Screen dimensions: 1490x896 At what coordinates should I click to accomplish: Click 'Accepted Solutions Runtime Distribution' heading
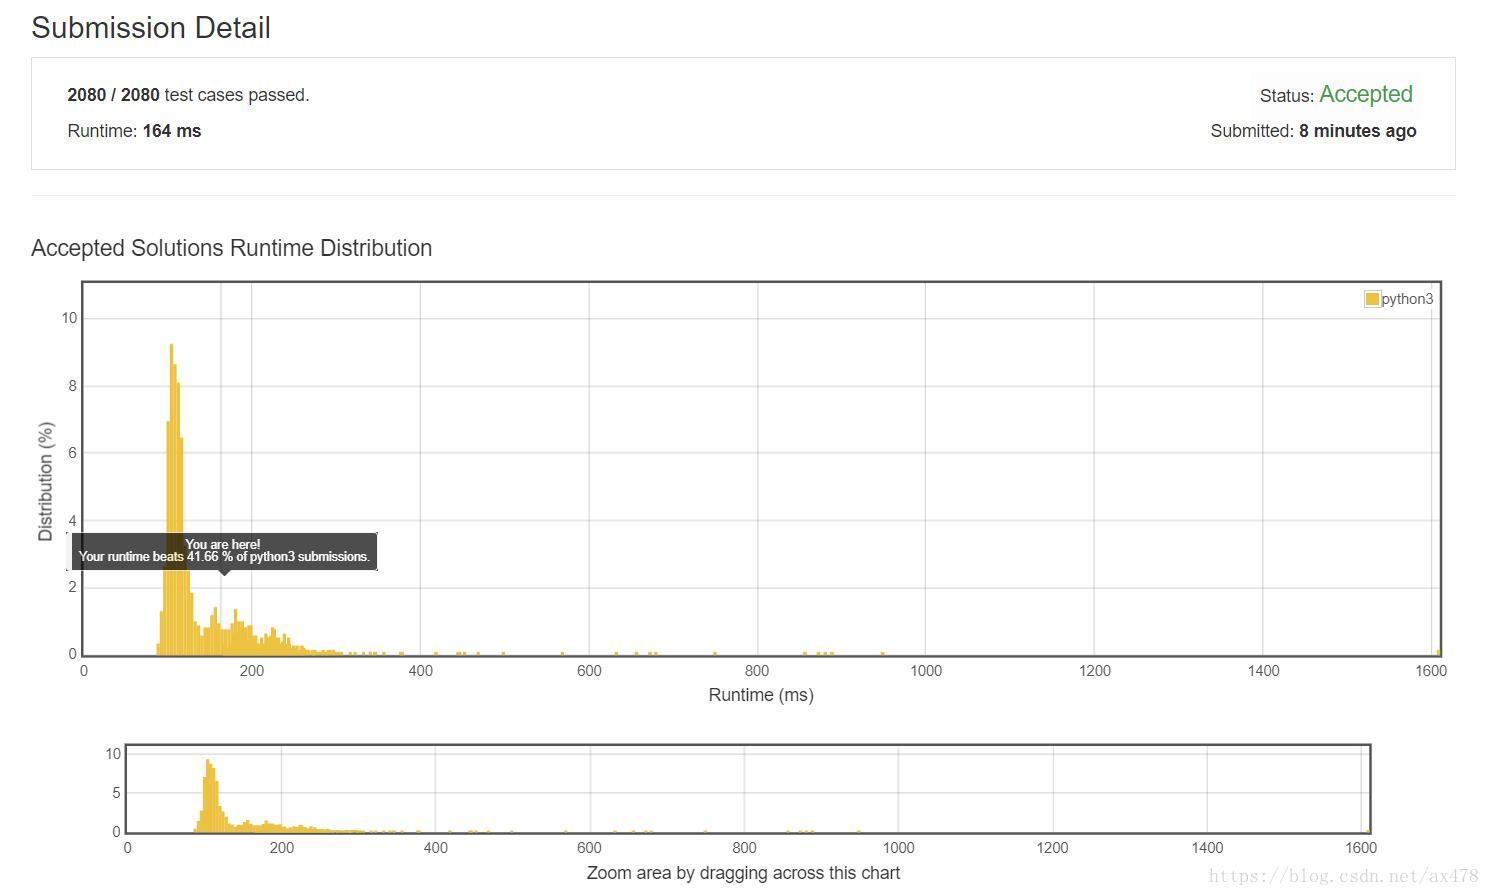coord(231,248)
